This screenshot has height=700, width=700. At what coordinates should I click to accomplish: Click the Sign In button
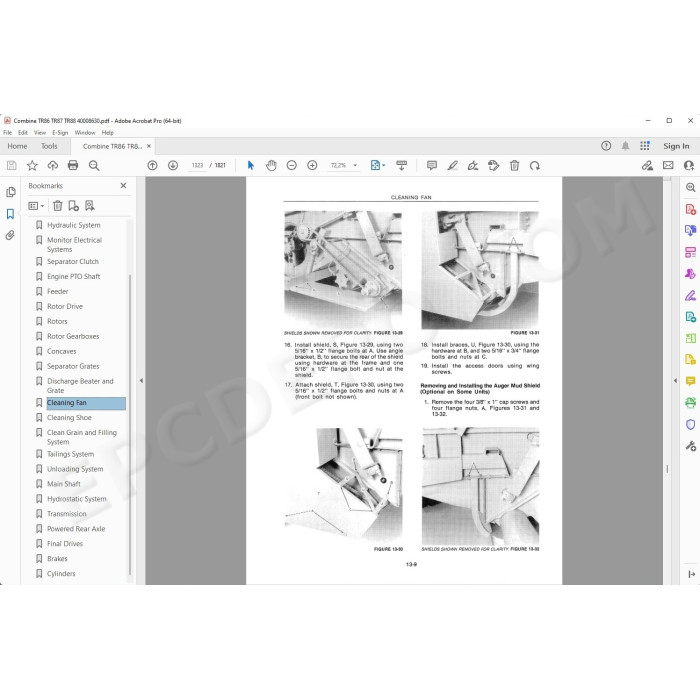676,146
